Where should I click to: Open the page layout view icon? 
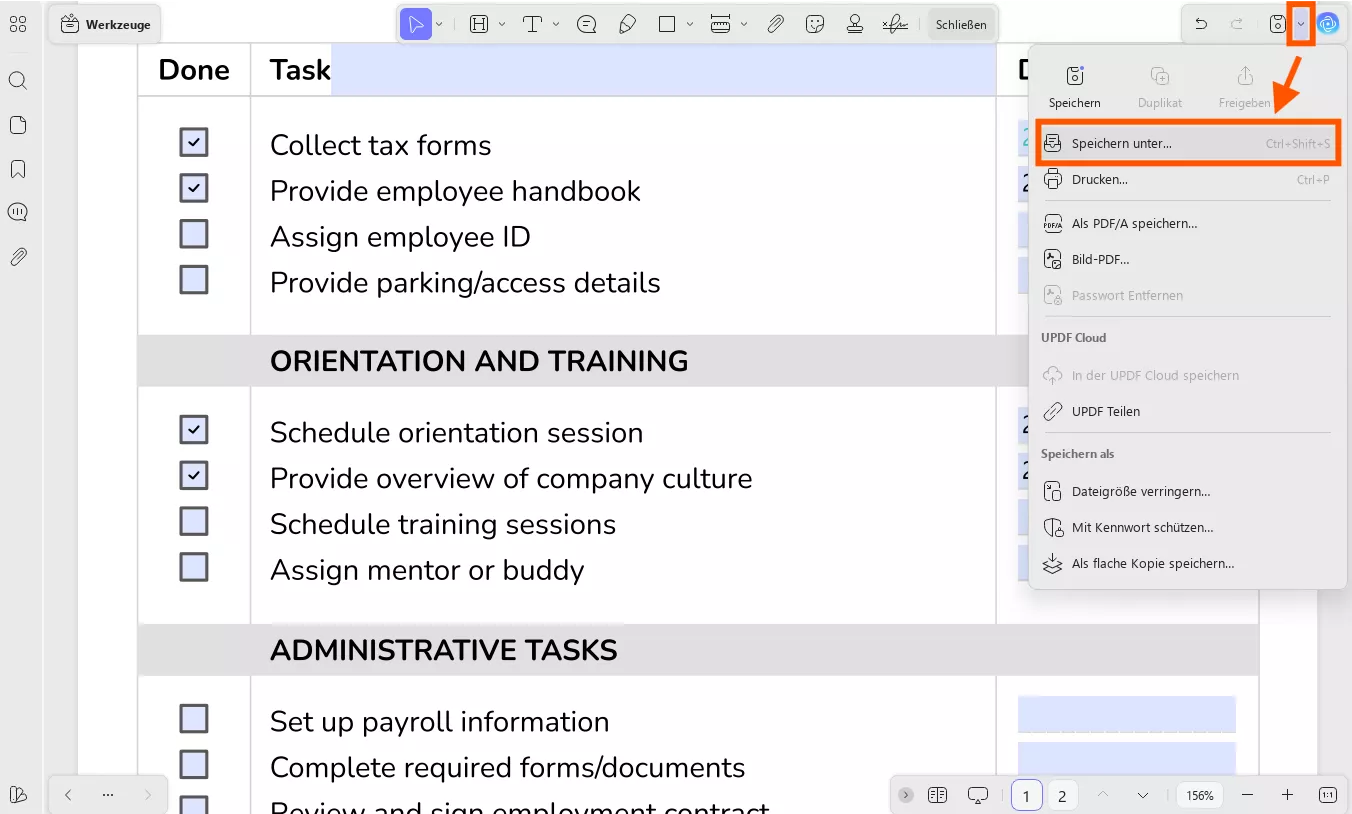point(937,795)
